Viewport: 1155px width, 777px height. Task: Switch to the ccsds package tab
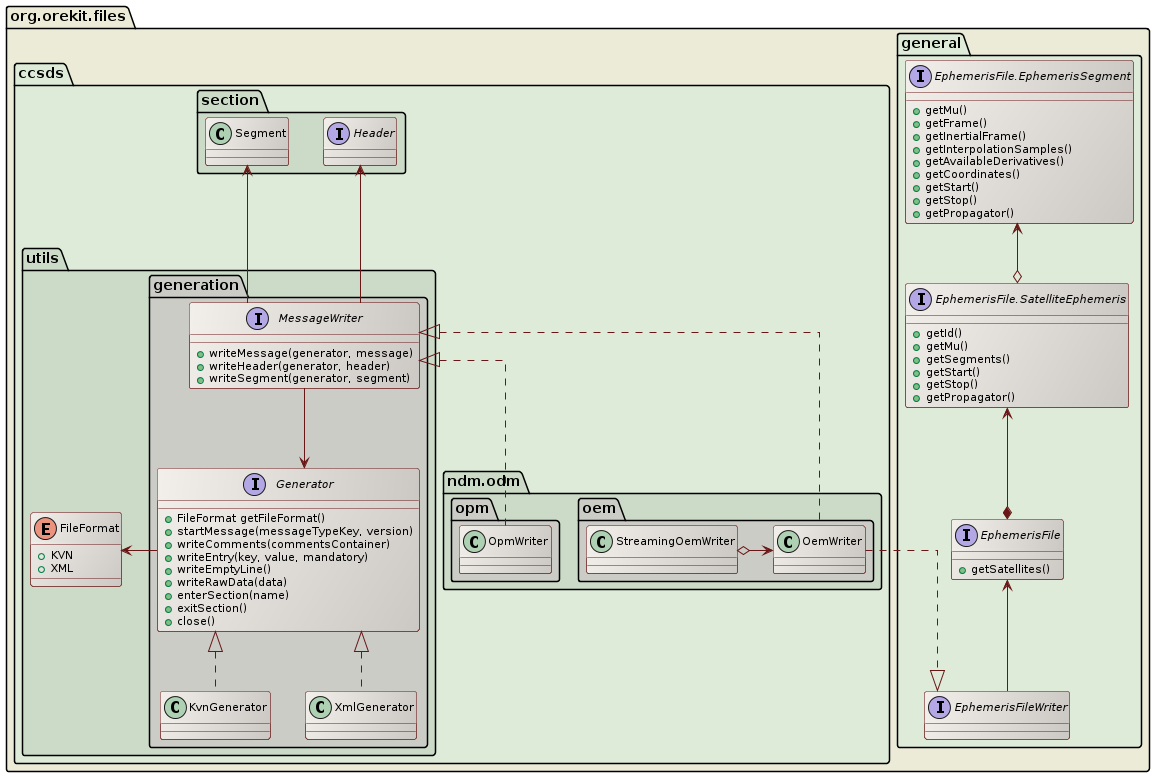[x=42, y=72]
